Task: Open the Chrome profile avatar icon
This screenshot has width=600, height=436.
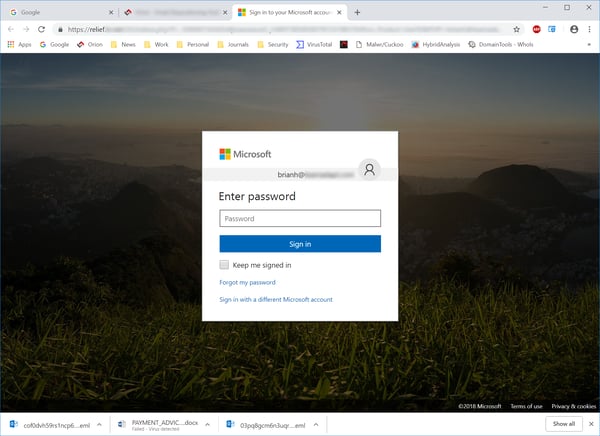Action: click(574, 29)
